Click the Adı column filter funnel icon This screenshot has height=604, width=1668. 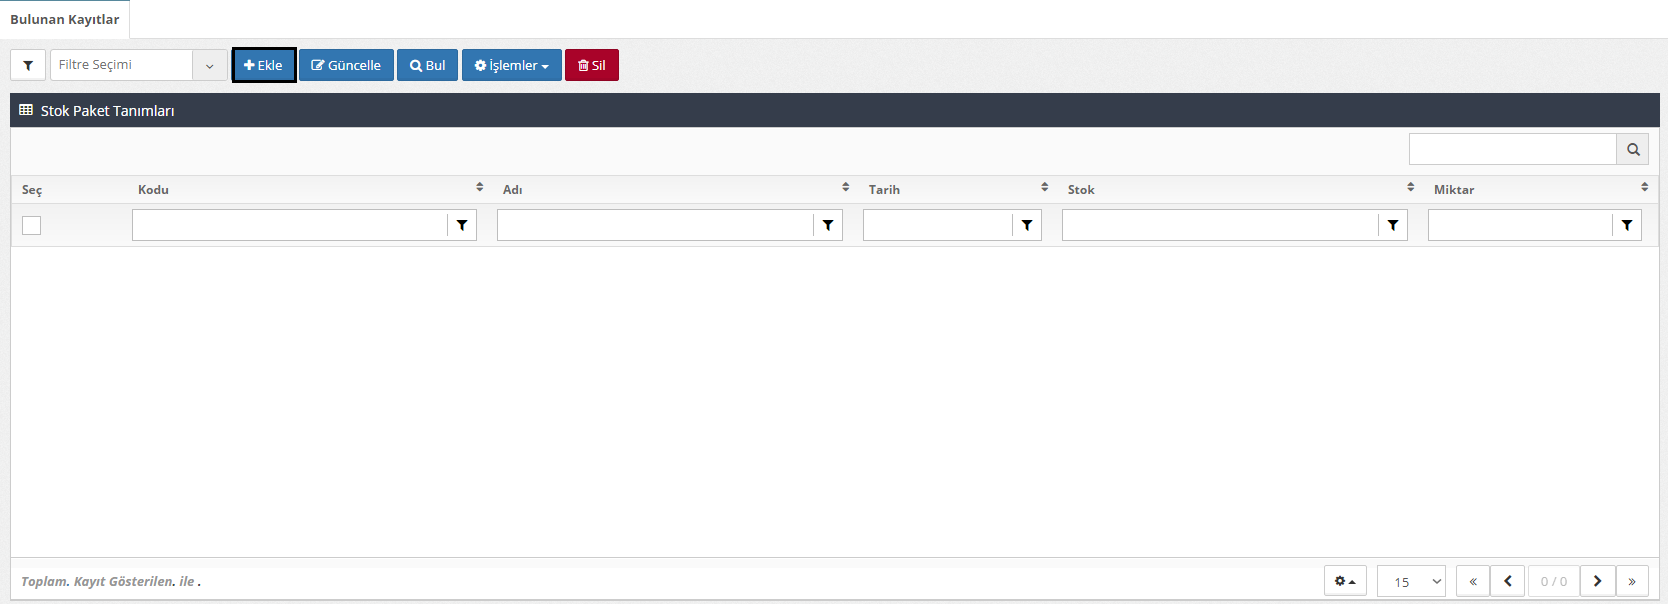click(828, 225)
